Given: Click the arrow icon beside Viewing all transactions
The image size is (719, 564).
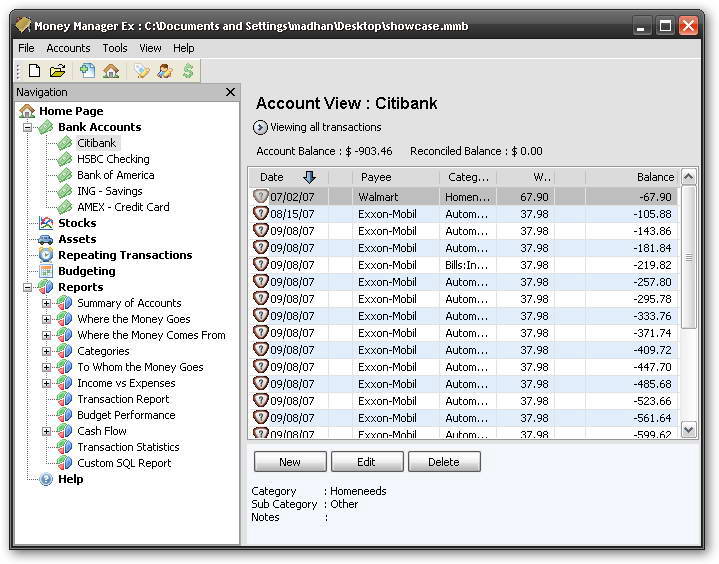Looking at the screenshot, I should tap(260, 127).
